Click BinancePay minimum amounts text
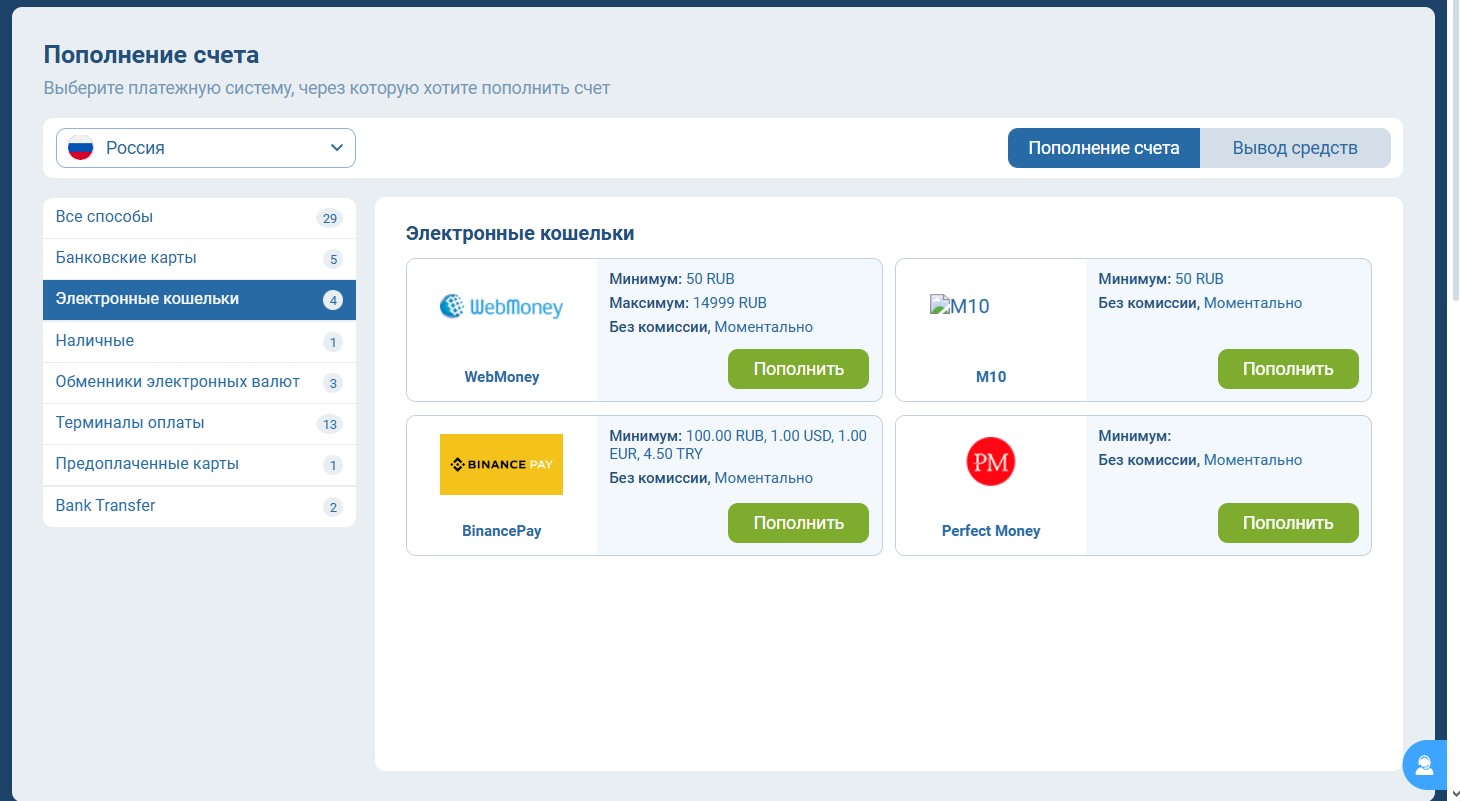The height and width of the screenshot is (801, 1460). click(x=738, y=445)
